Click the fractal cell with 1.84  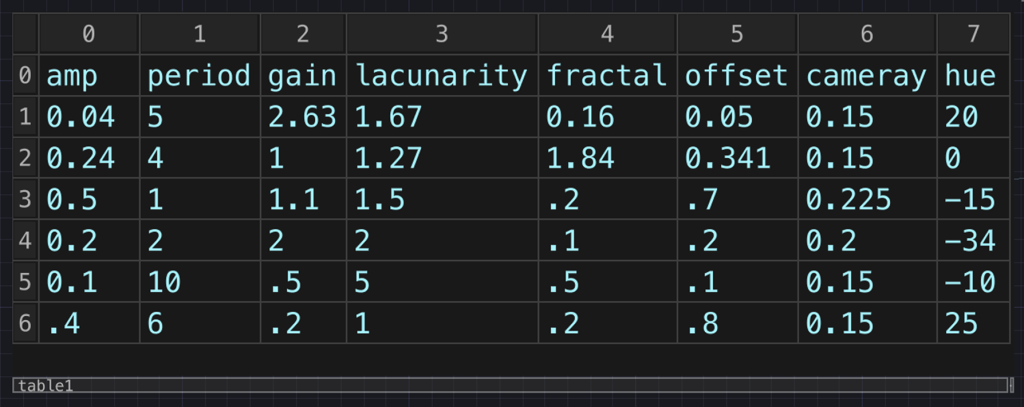(x=607, y=158)
